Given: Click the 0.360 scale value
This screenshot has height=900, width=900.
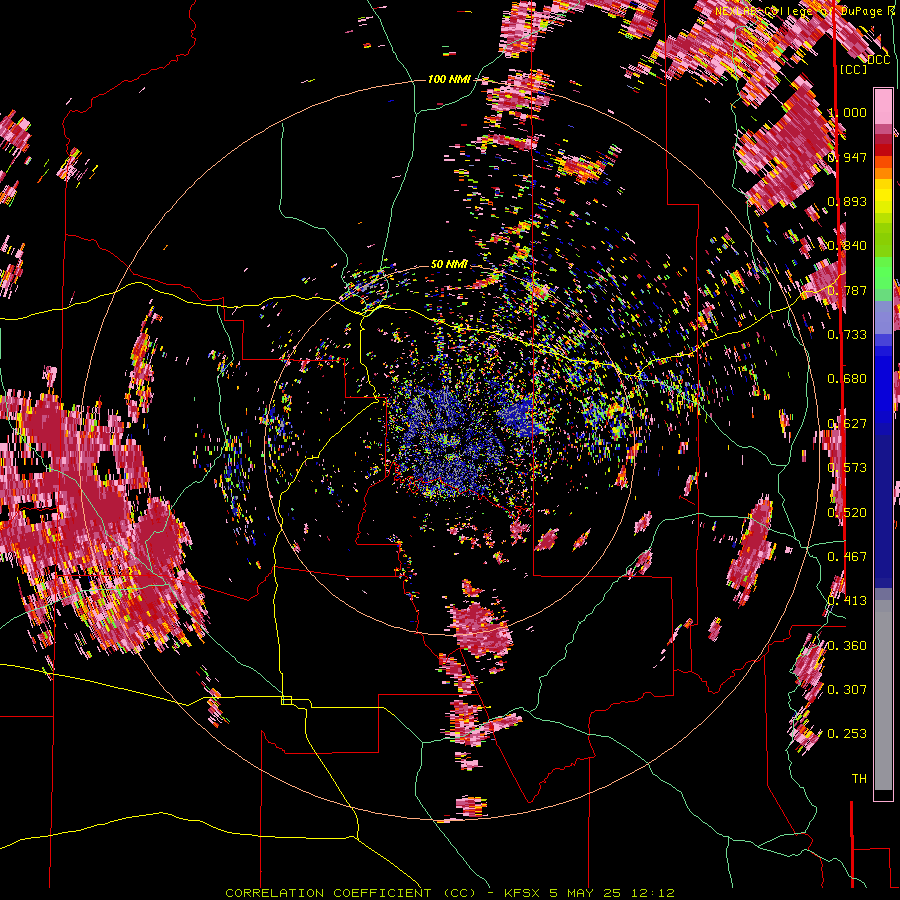Looking at the screenshot, I should [x=847, y=646].
